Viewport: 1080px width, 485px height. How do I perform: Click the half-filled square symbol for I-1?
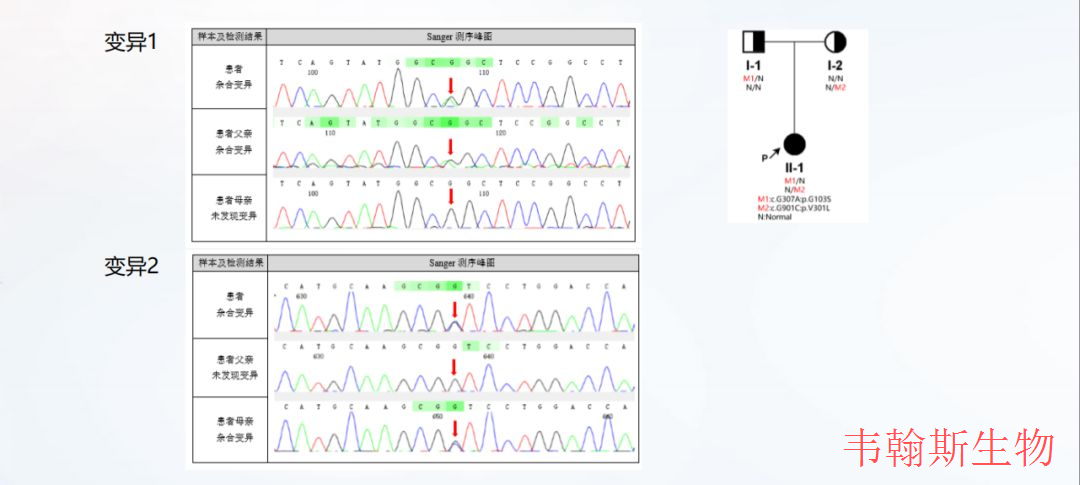pos(754,41)
